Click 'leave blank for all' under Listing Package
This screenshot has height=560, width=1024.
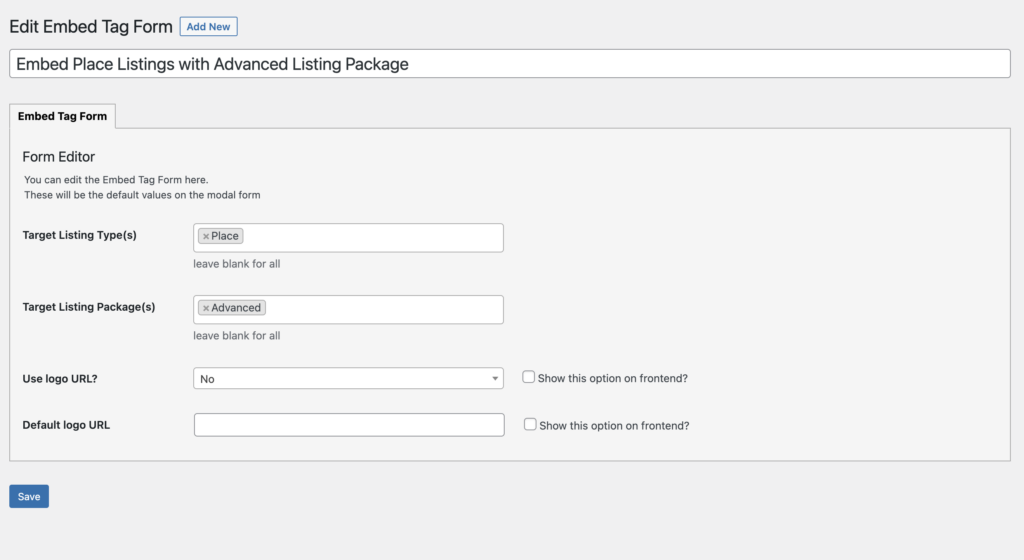236,335
